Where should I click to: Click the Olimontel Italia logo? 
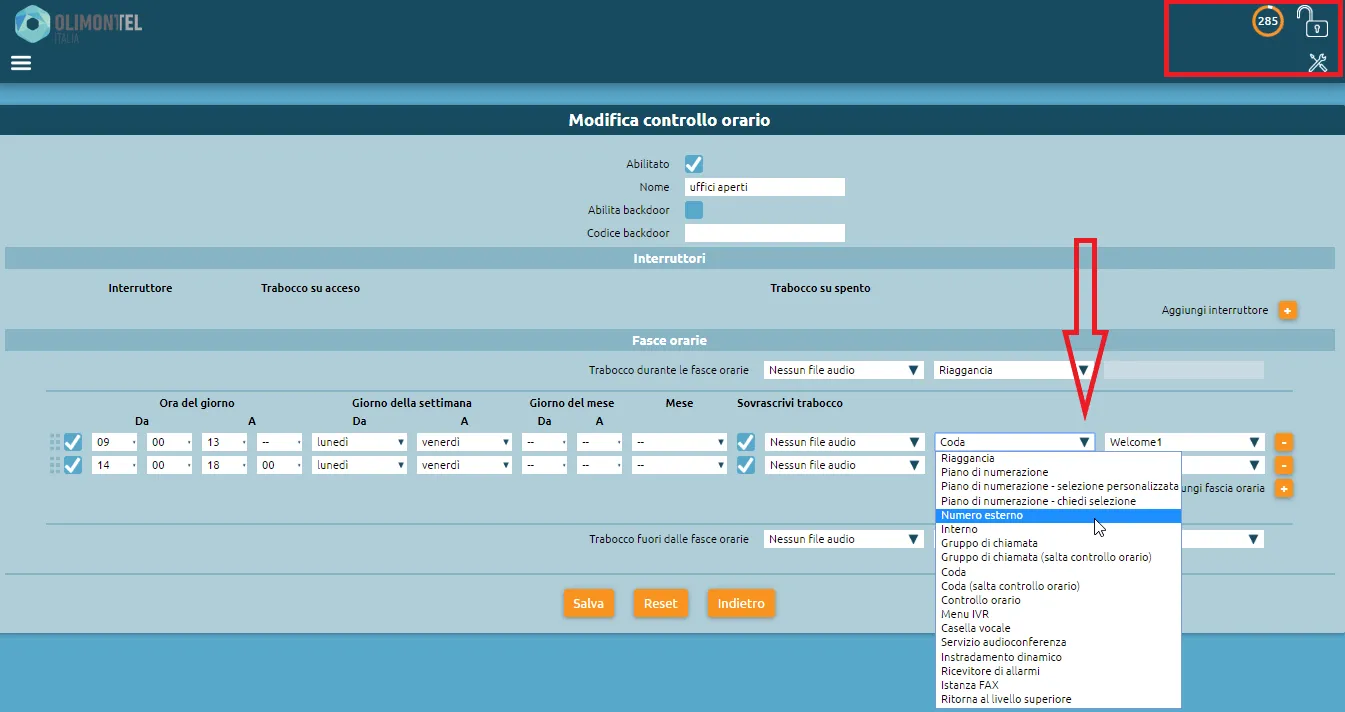78,24
